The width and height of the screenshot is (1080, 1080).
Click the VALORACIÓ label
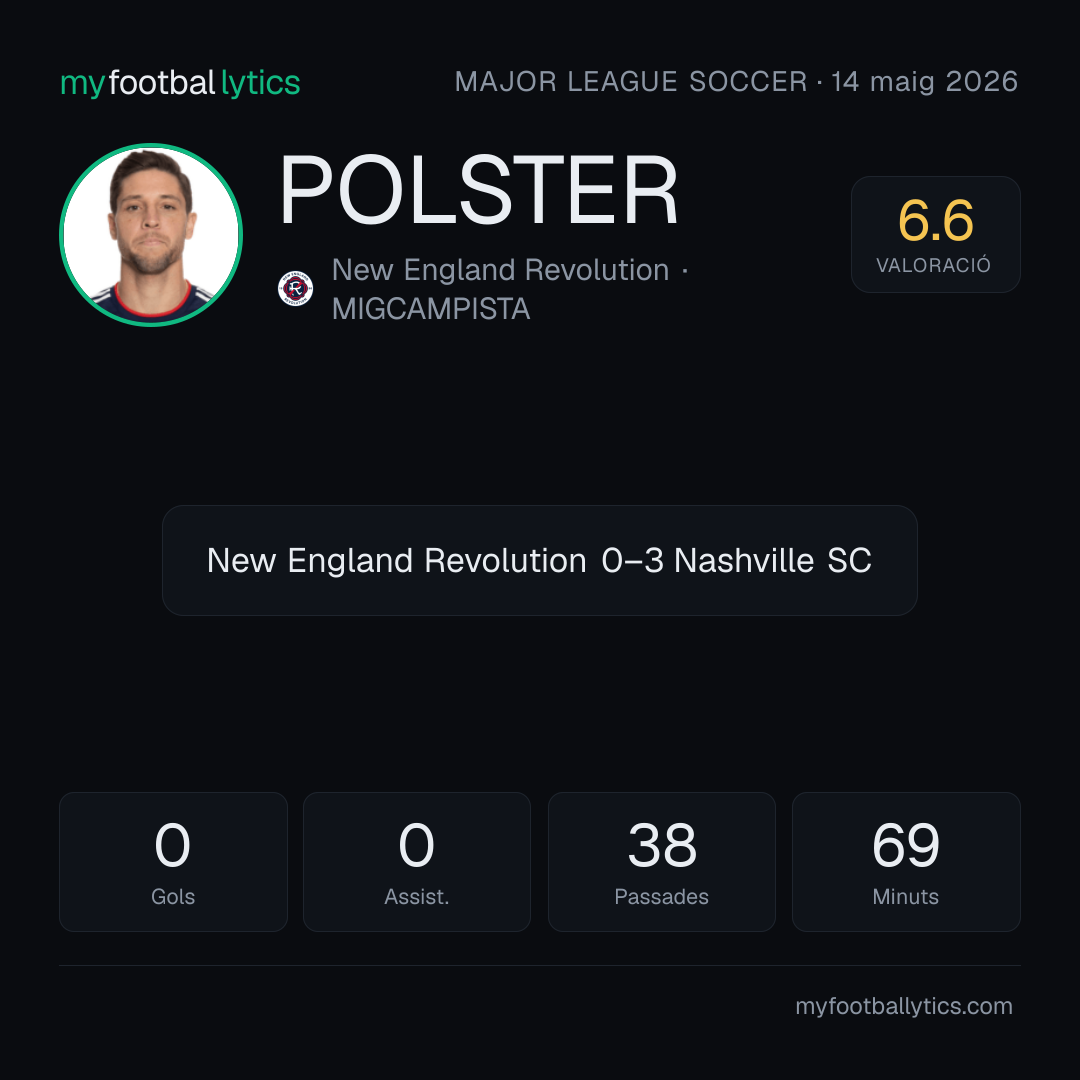[x=933, y=265]
